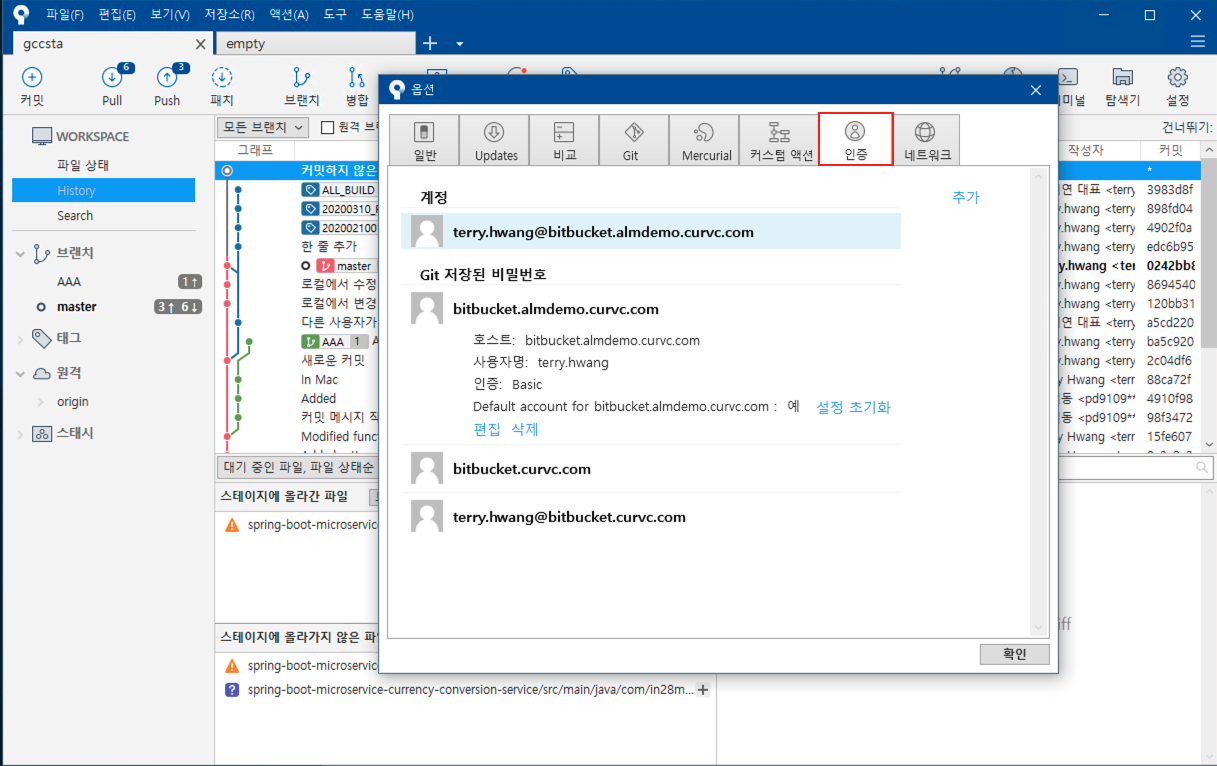Click the warning icon of the staged file

232,525
